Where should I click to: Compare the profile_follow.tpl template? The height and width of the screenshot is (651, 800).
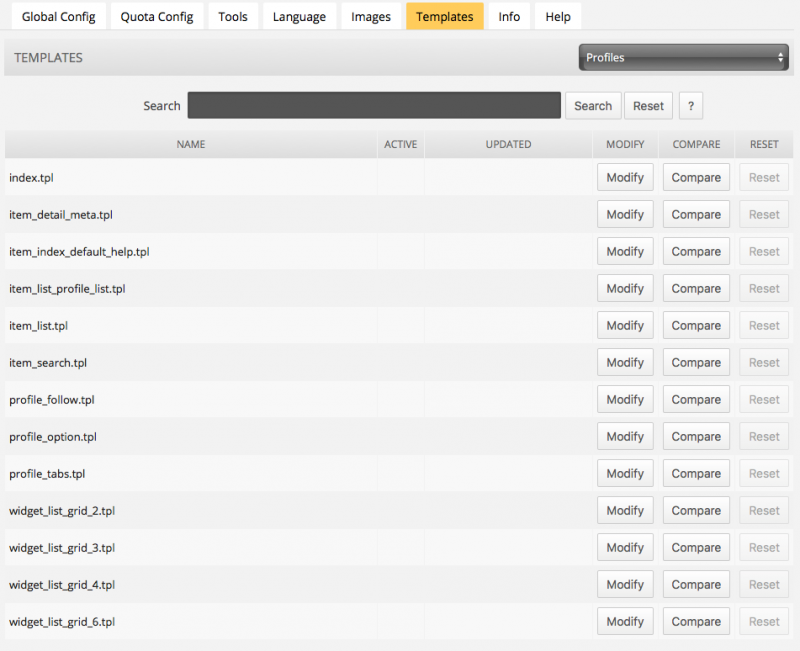696,399
